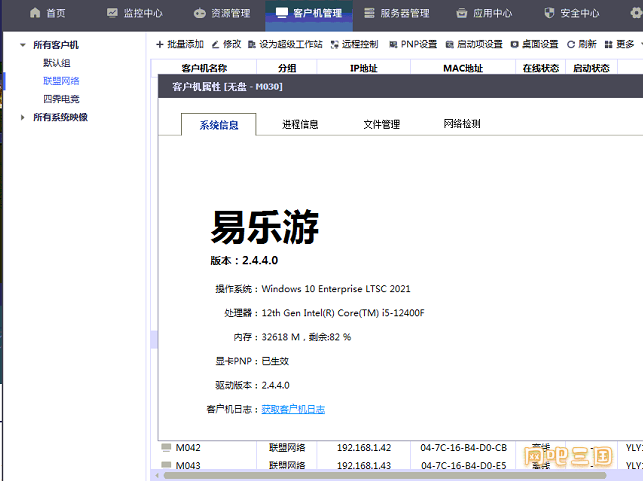Open the 首页 home icon

pos(35,13)
